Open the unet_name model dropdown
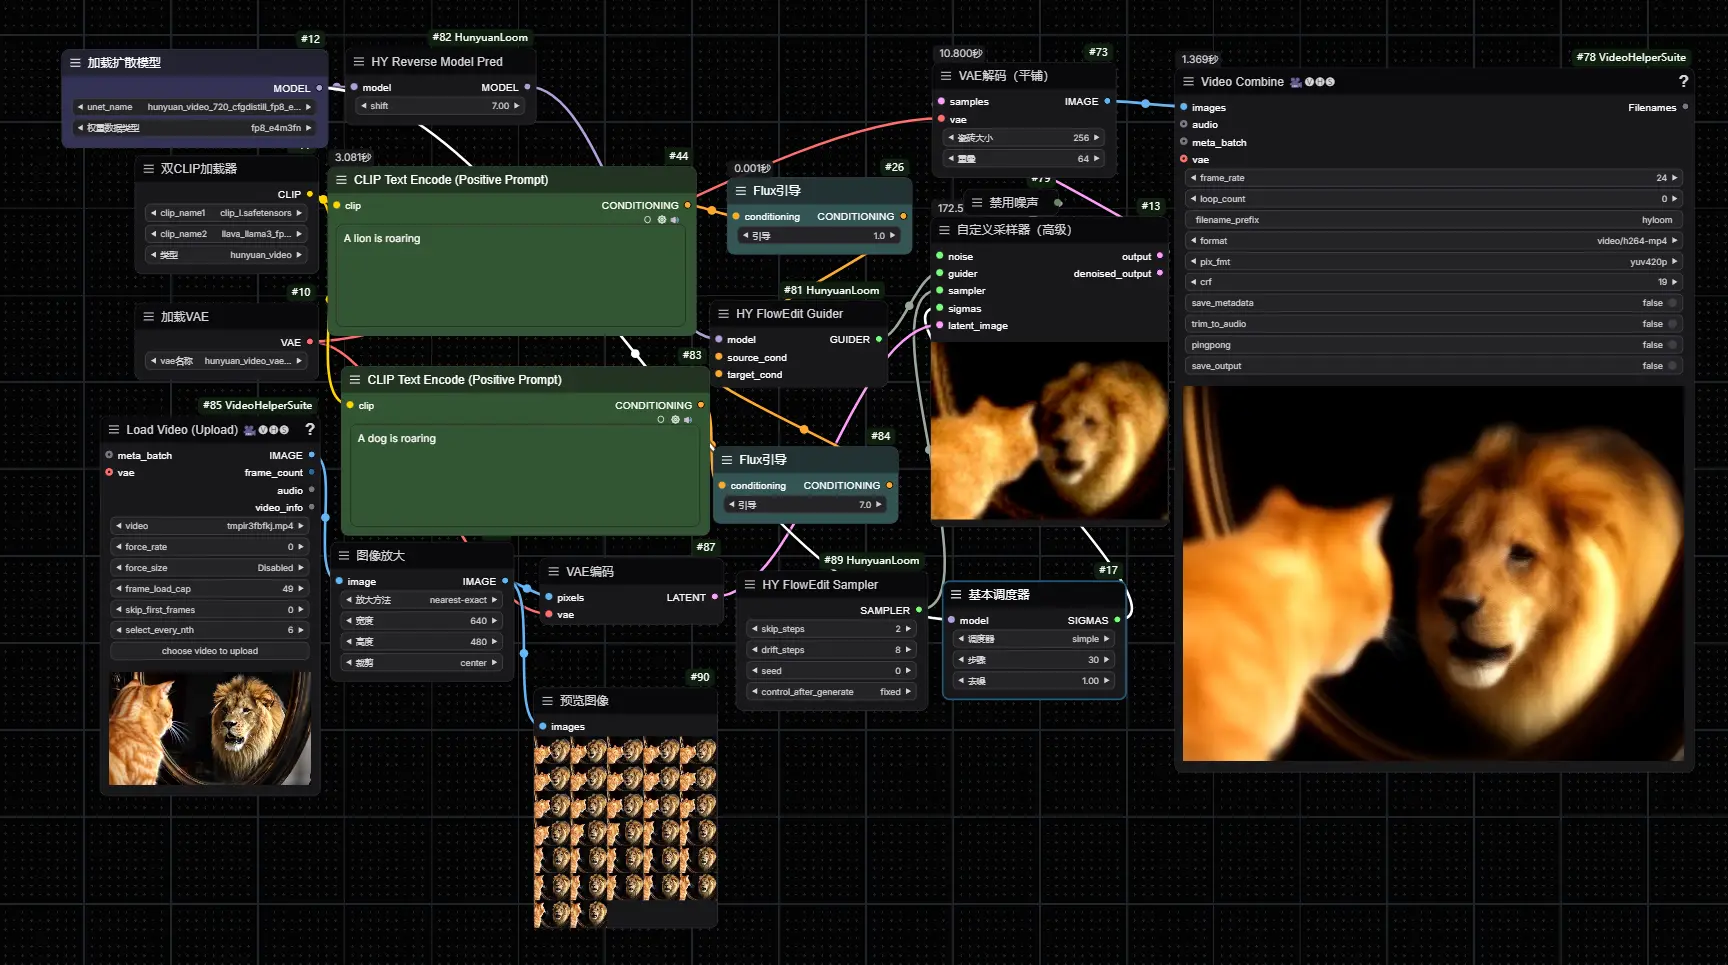 194,107
